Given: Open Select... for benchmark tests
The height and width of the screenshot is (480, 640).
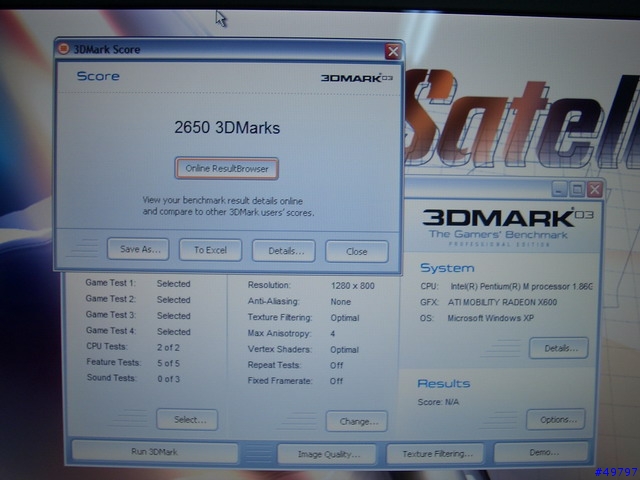Looking at the screenshot, I should coord(187,420).
